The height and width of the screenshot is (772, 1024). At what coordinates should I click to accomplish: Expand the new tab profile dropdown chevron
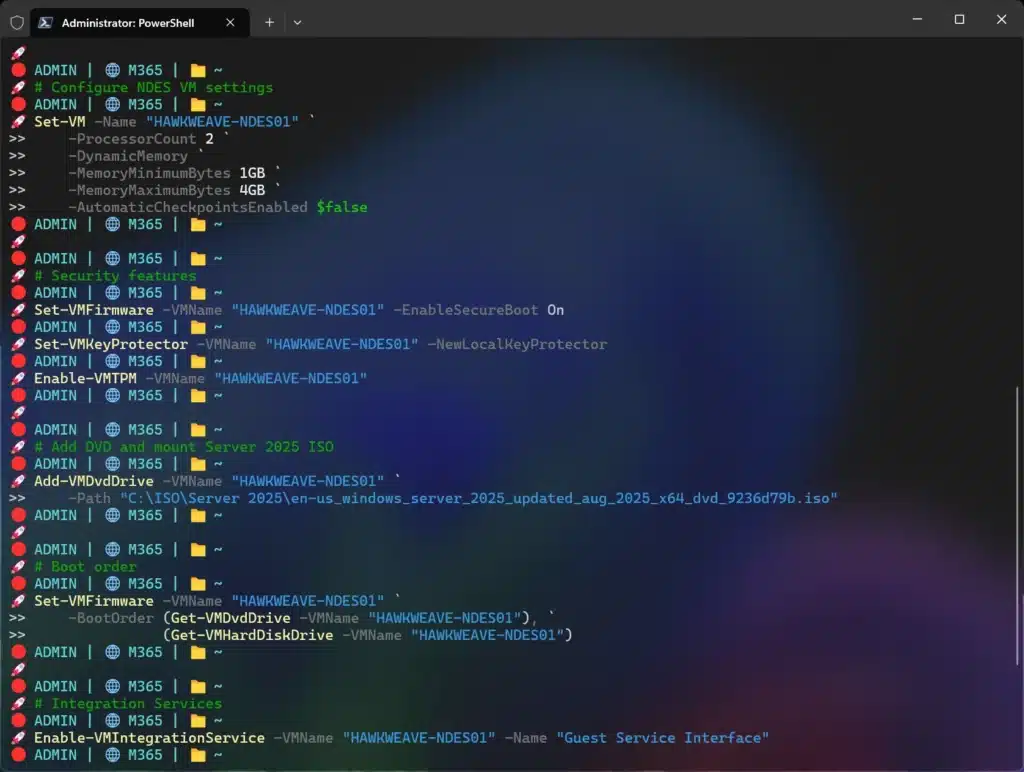point(297,21)
